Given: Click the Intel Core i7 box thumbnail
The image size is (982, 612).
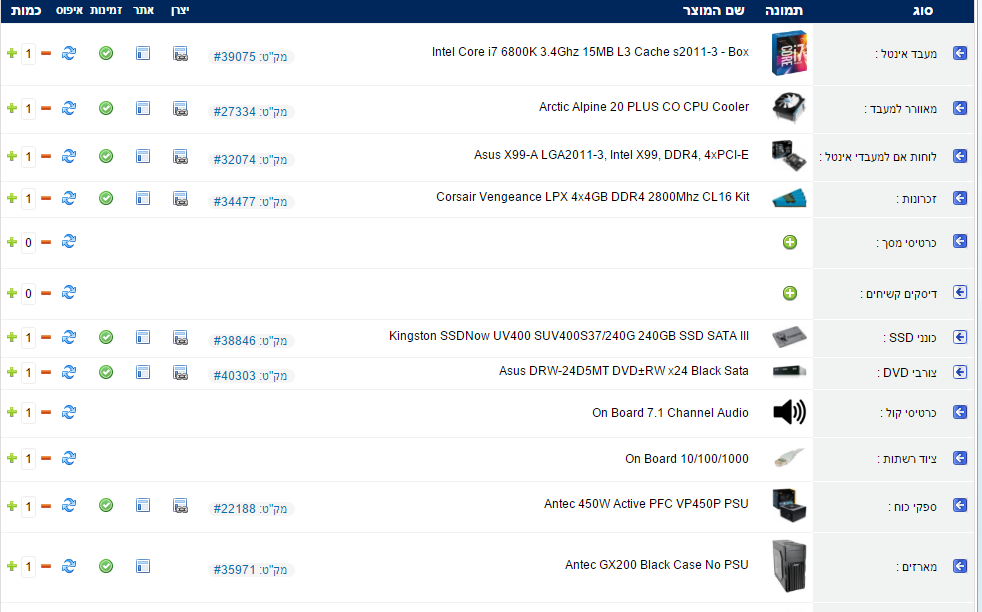Looking at the screenshot, I should point(789,53).
